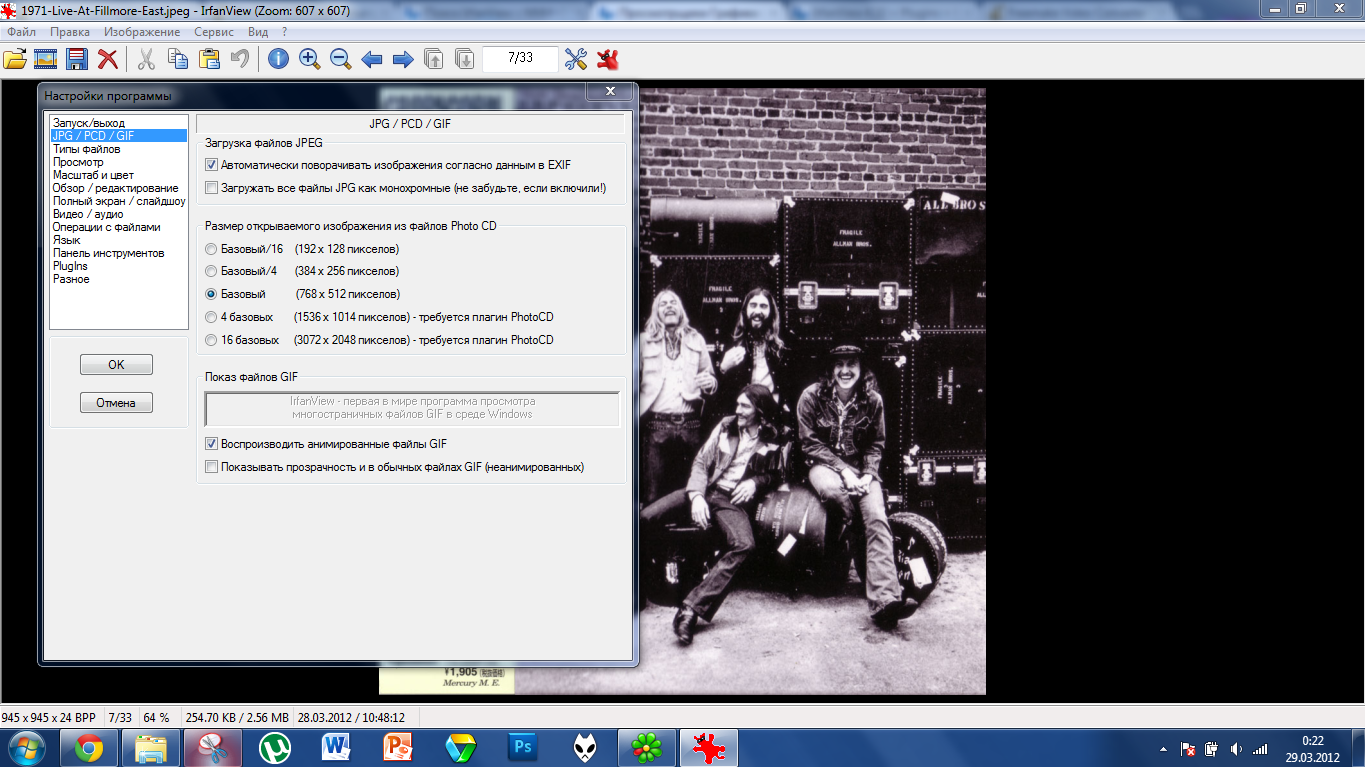1365x767 pixels.
Task: Click the Отмена button
Action: pyautogui.click(x=116, y=403)
